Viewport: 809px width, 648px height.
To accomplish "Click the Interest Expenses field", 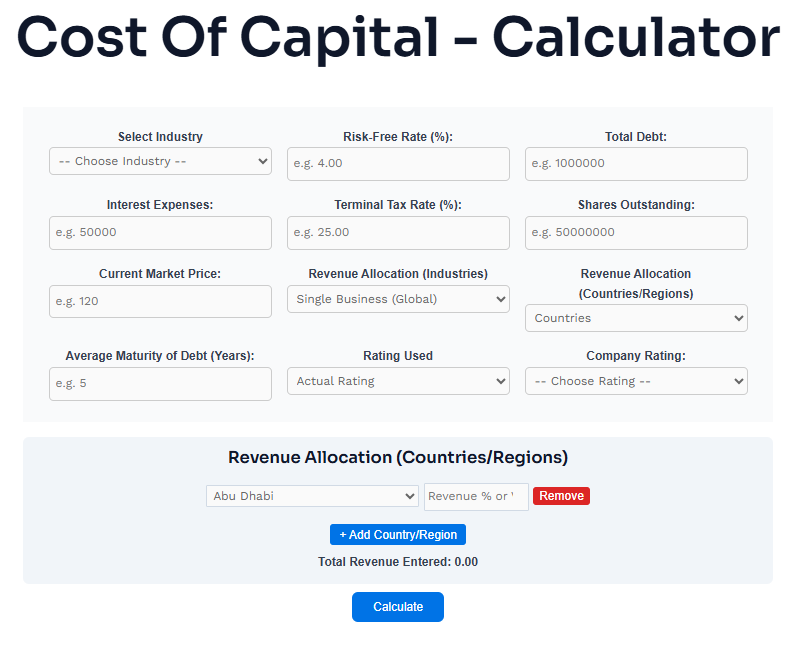I will pyautogui.click(x=160, y=233).
